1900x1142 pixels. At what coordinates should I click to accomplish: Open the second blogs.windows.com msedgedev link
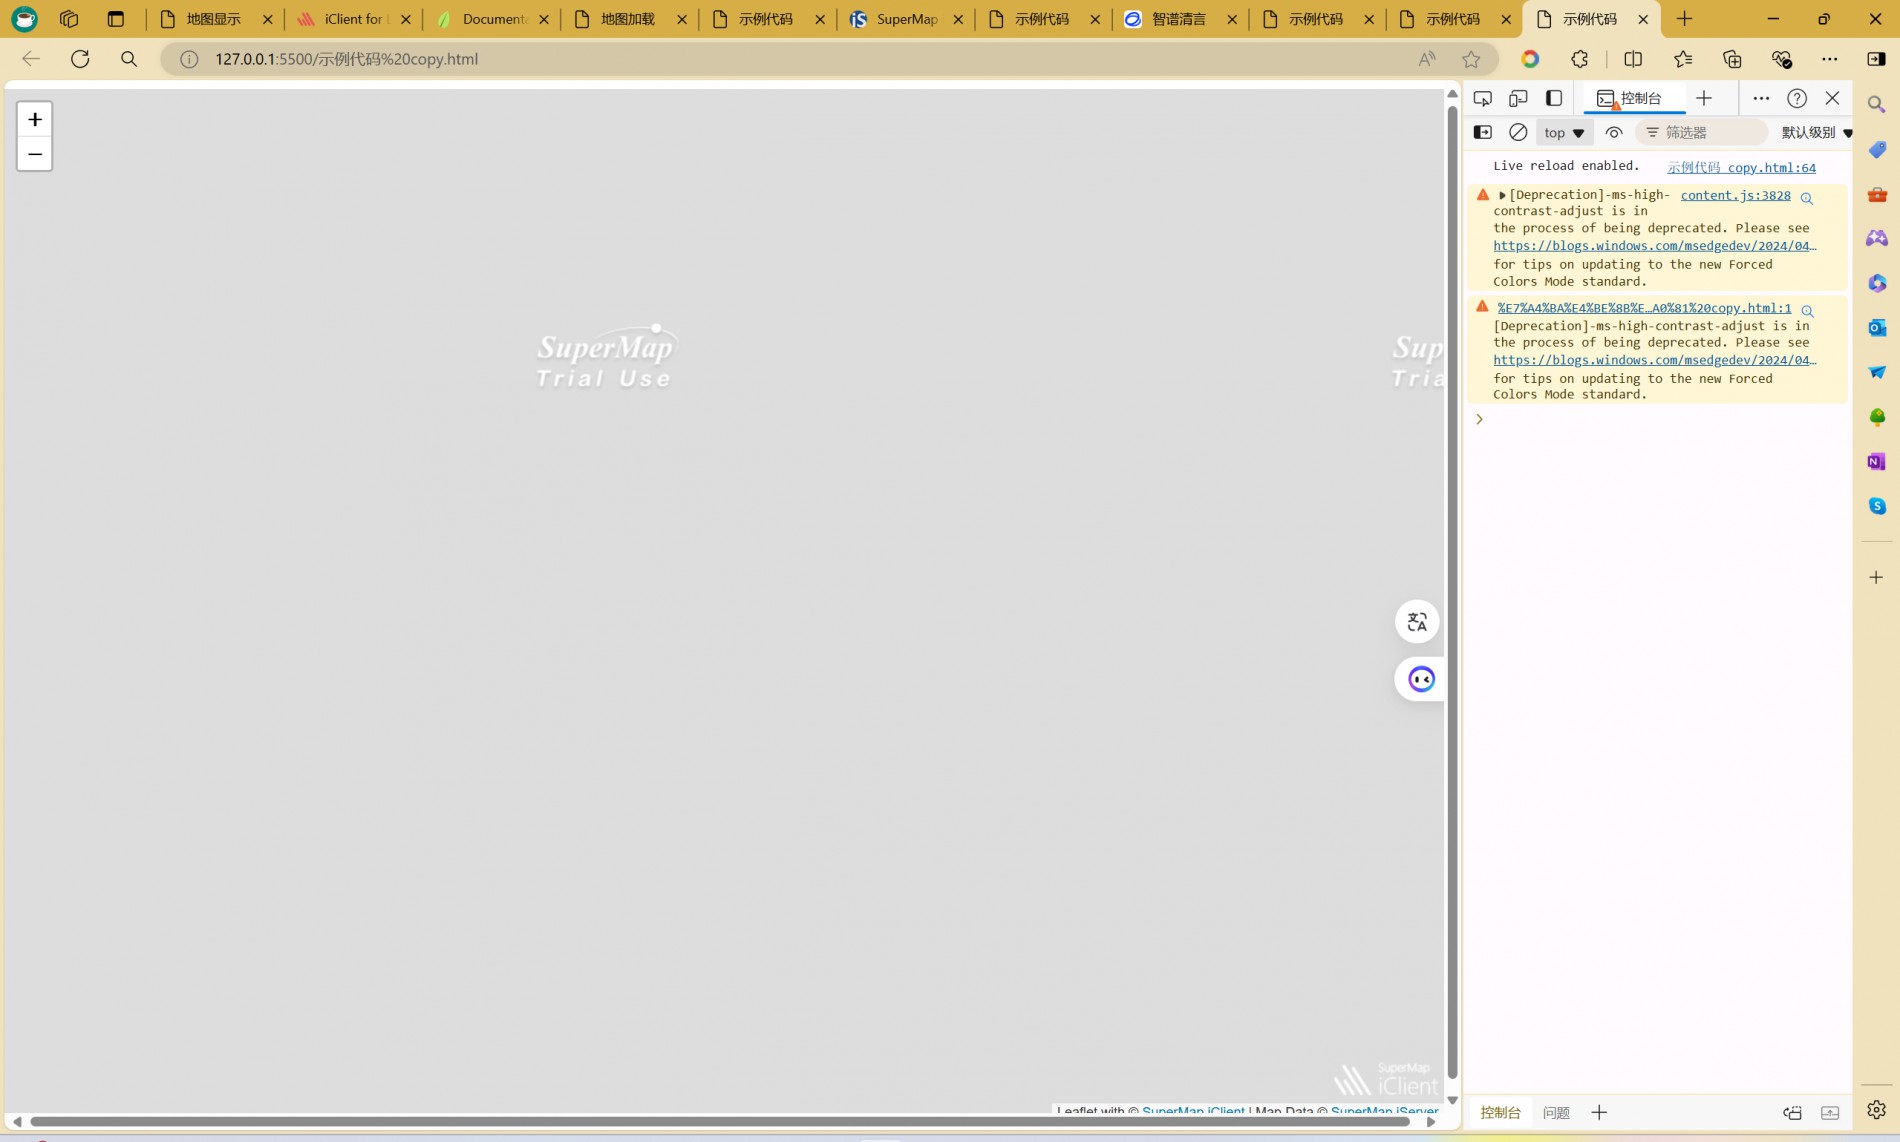click(1654, 360)
